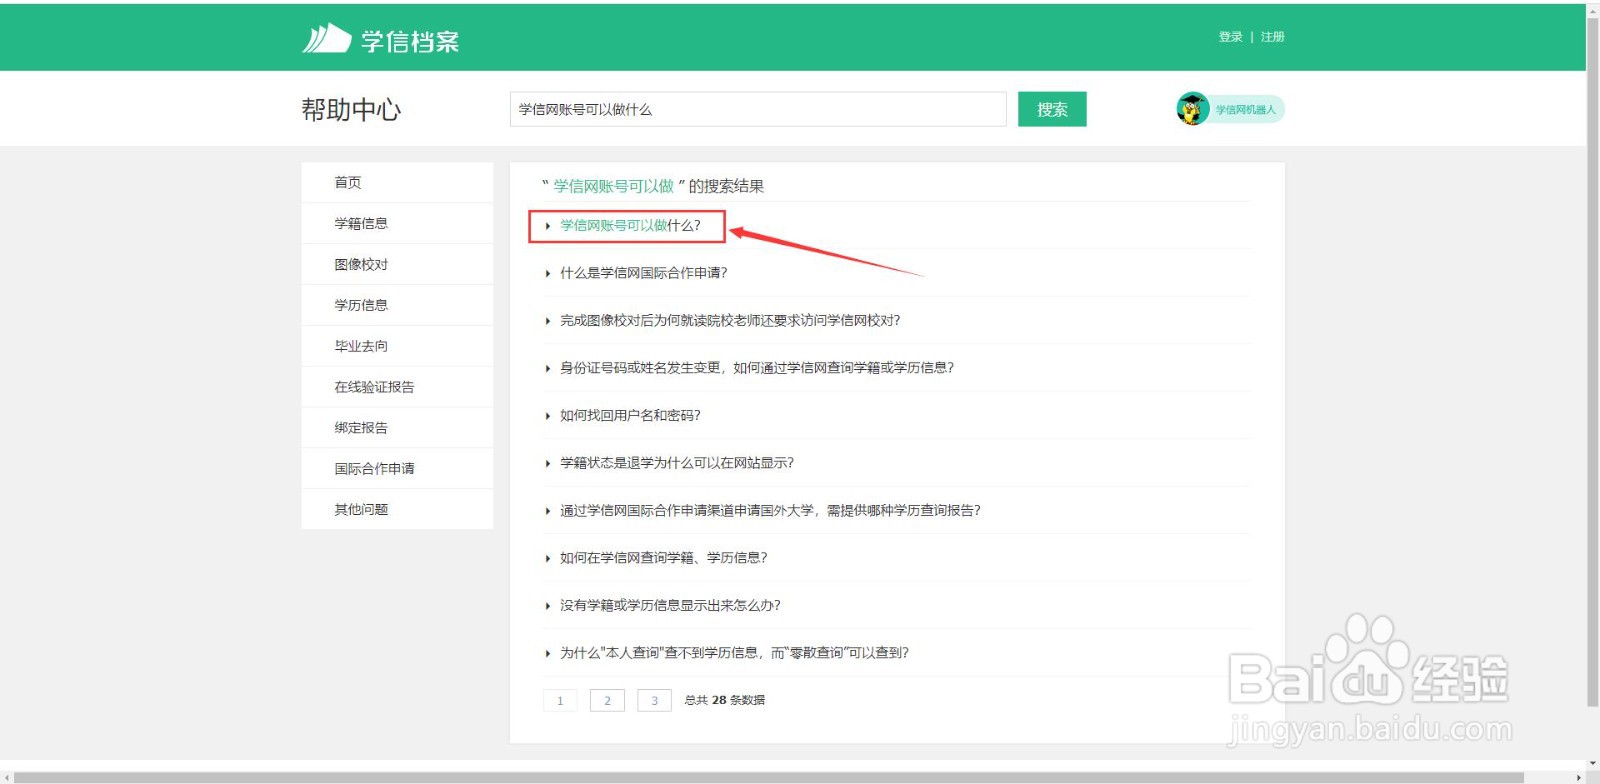Open the 登录 link
This screenshot has width=1600, height=784.
(1230, 37)
